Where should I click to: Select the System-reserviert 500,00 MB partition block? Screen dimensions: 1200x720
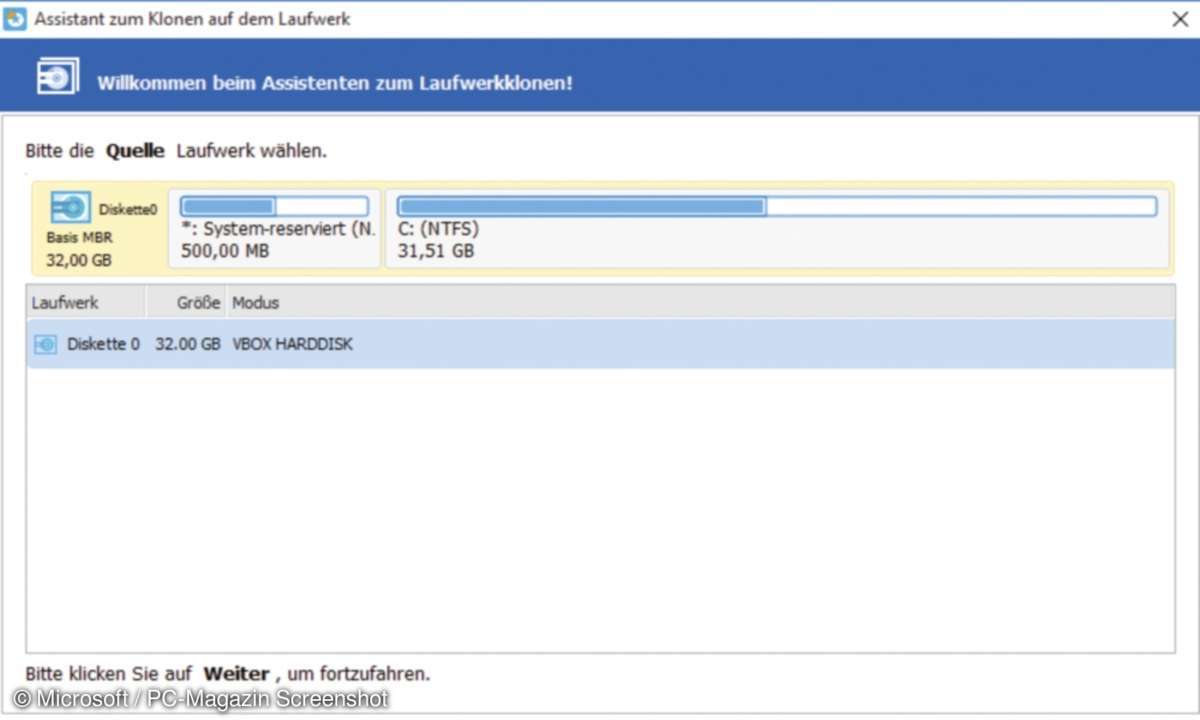click(275, 228)
